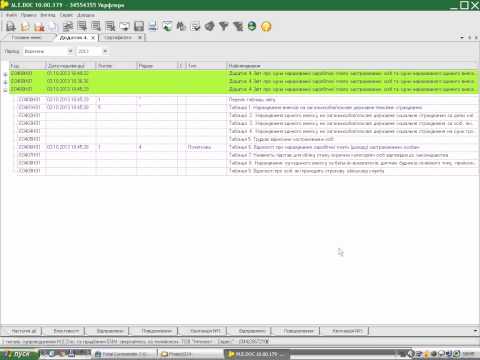Image resolution: width=480 pixels, height=360 pixels.
Task: Click the binoculars search icon
Action: coord(181,26)
